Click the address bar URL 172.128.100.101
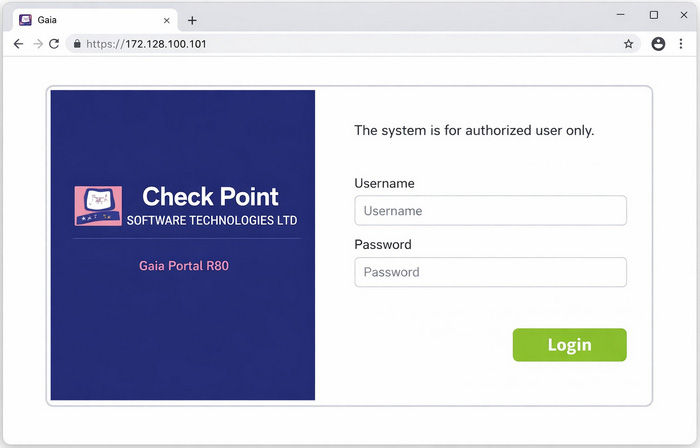This screenshot has width=700, height=448. [146, 44]
